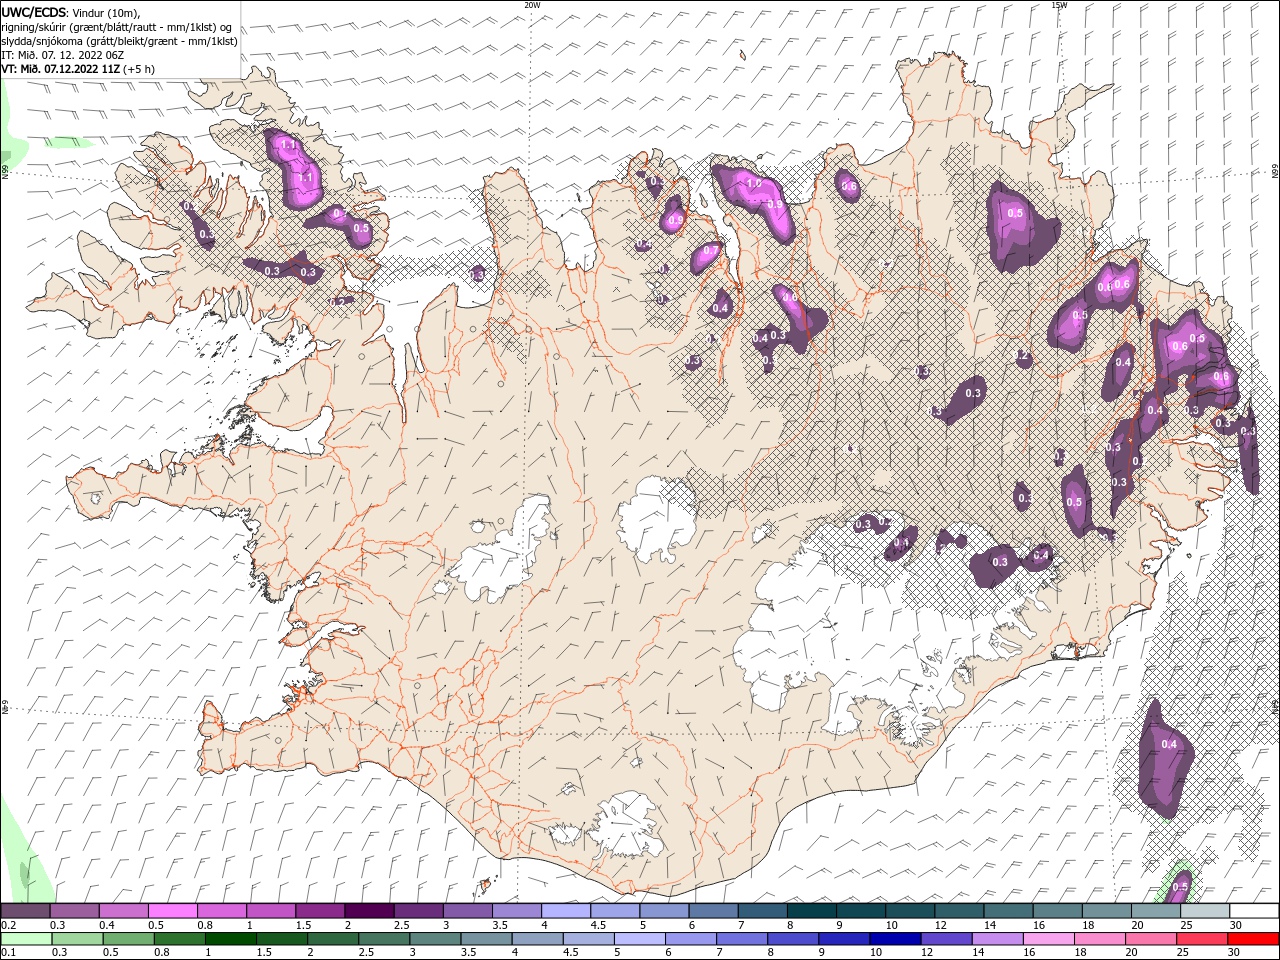
Task: Click the '0.2' label under the upper legend bar
Action: tap(8, 925)
